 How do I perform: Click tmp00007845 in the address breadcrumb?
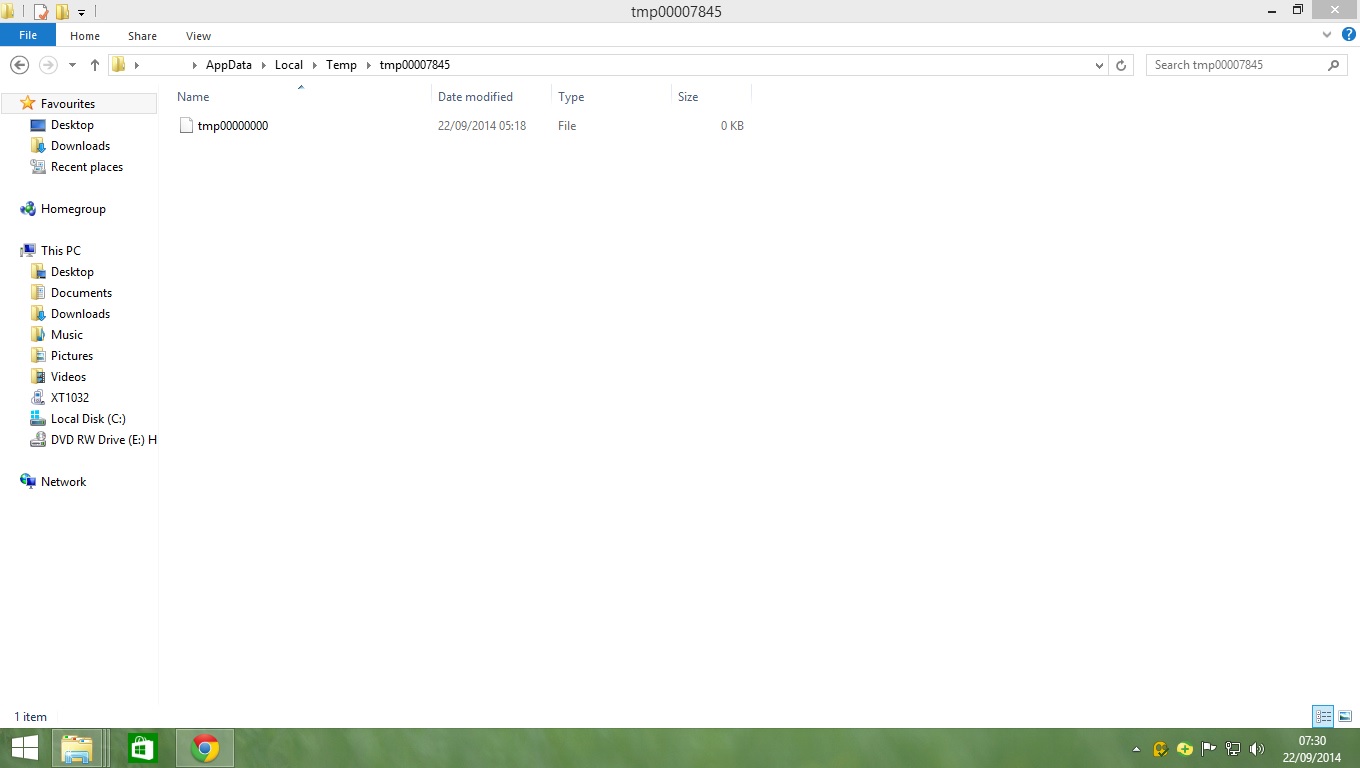415,65
